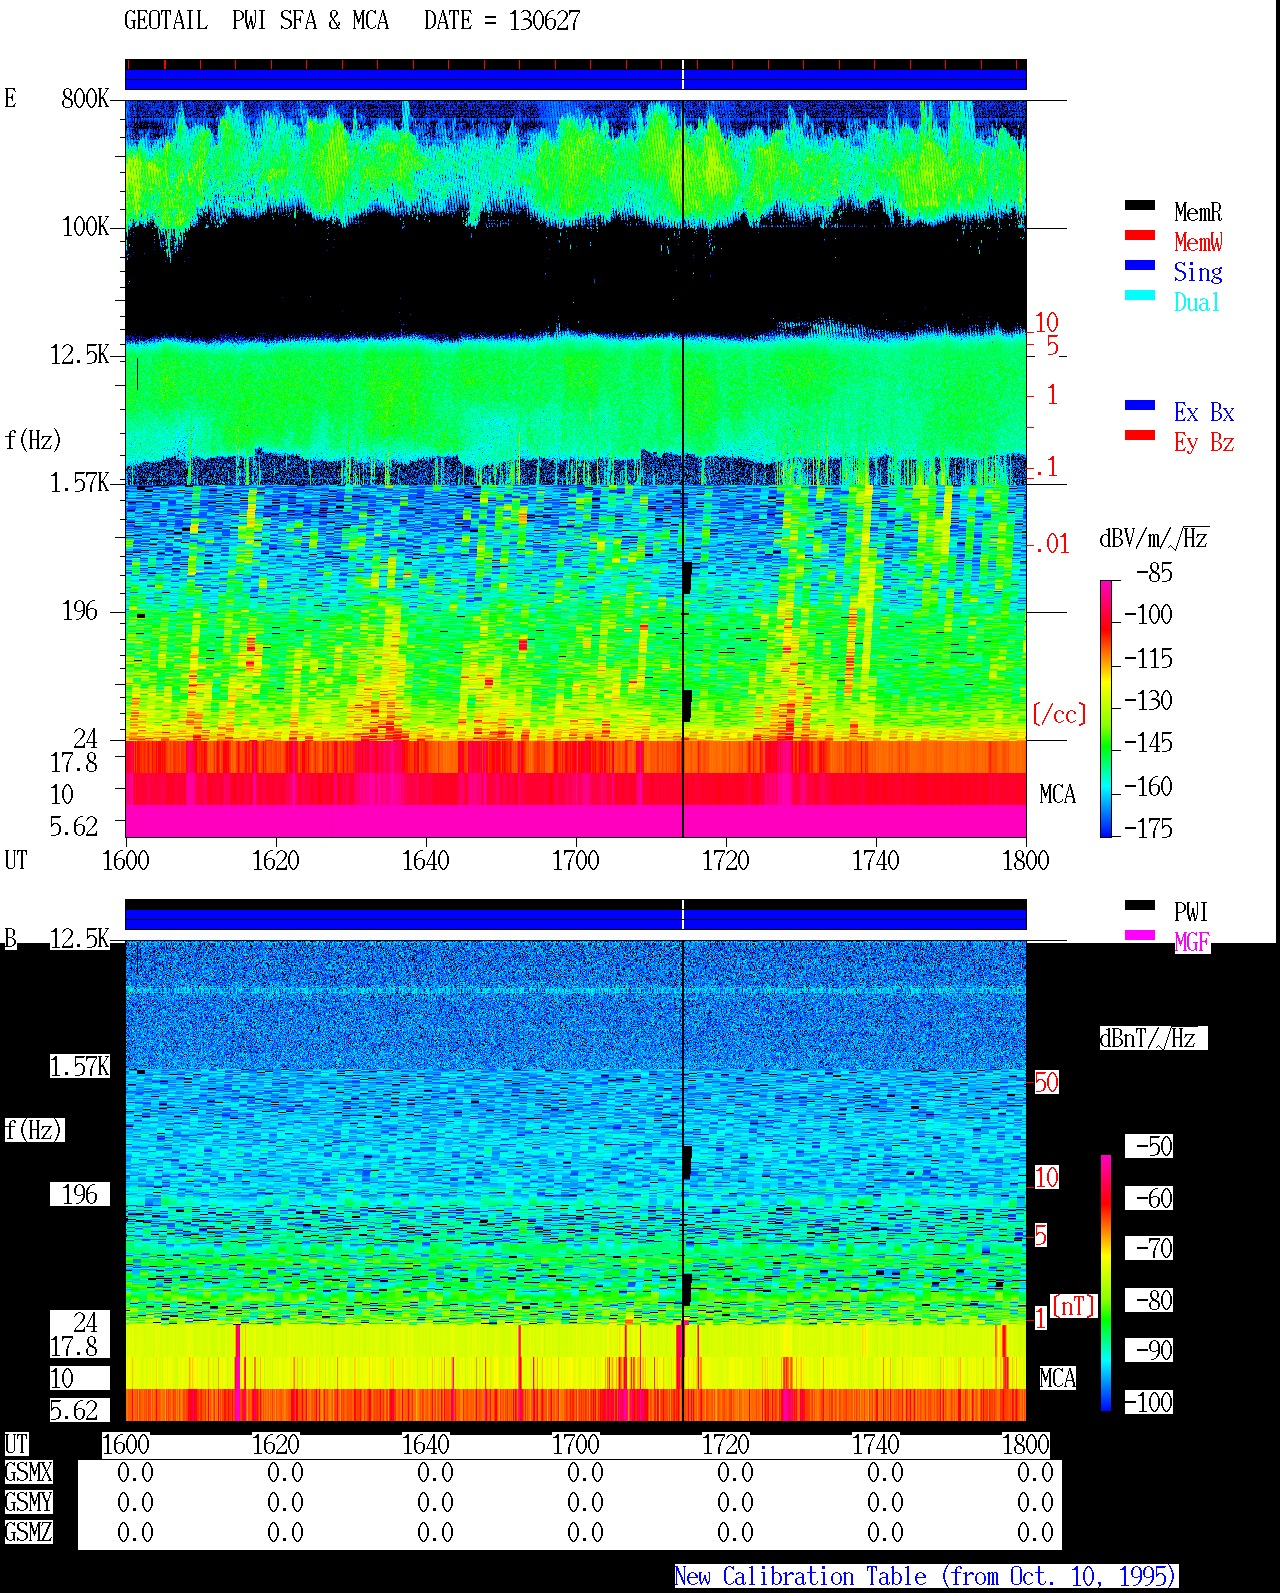
Task: Click the 800K frequency label on the E axis
Action: pos(85,98)
